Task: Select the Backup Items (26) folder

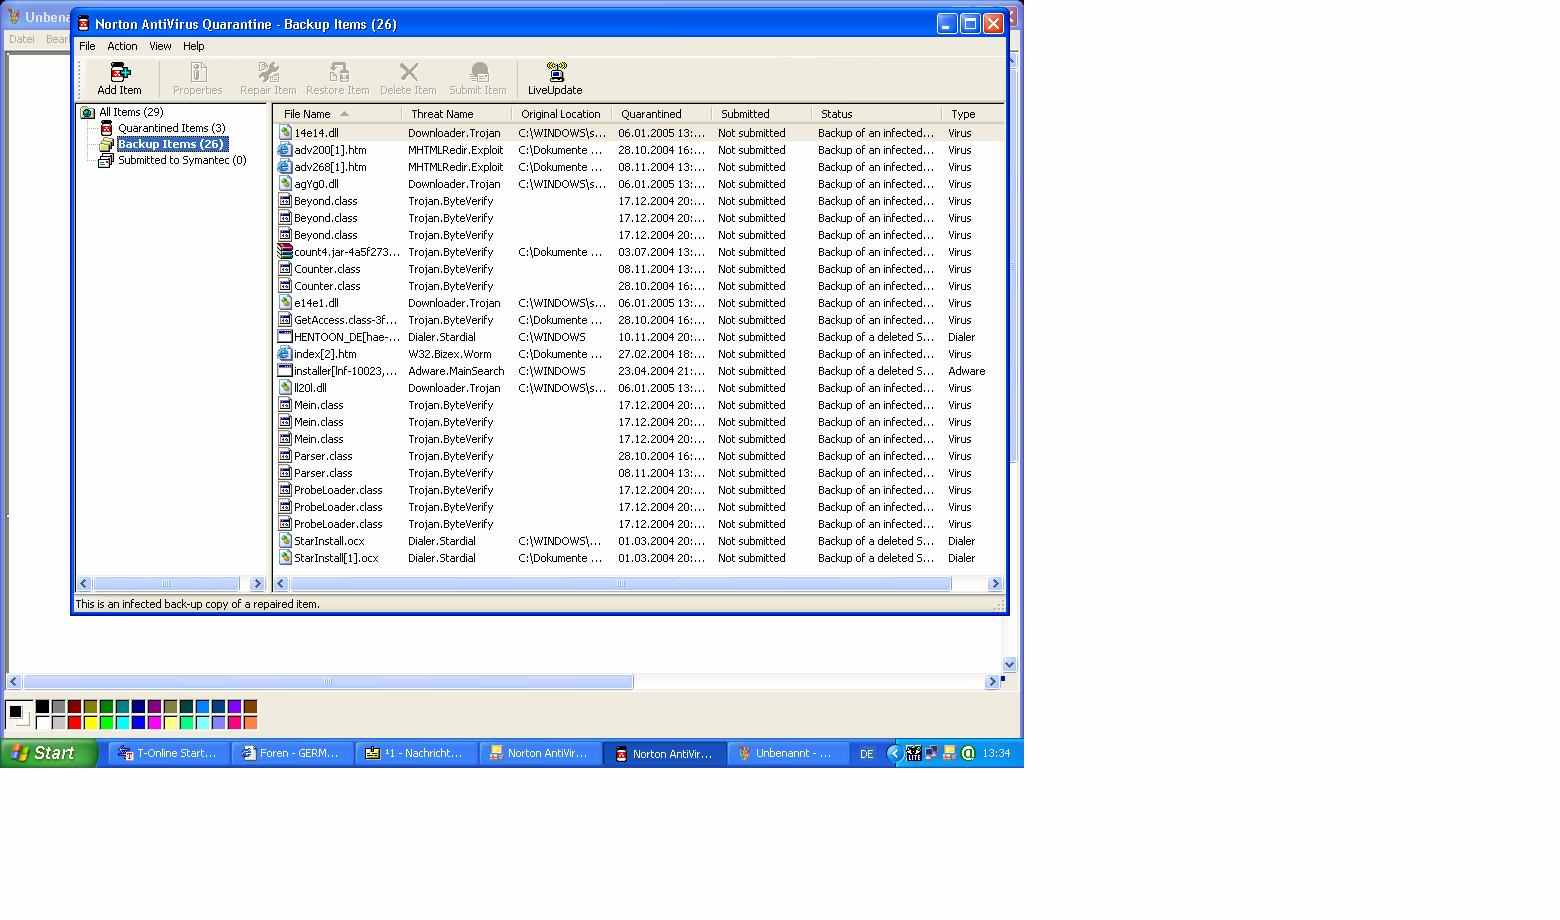Action: pos(172,144)
